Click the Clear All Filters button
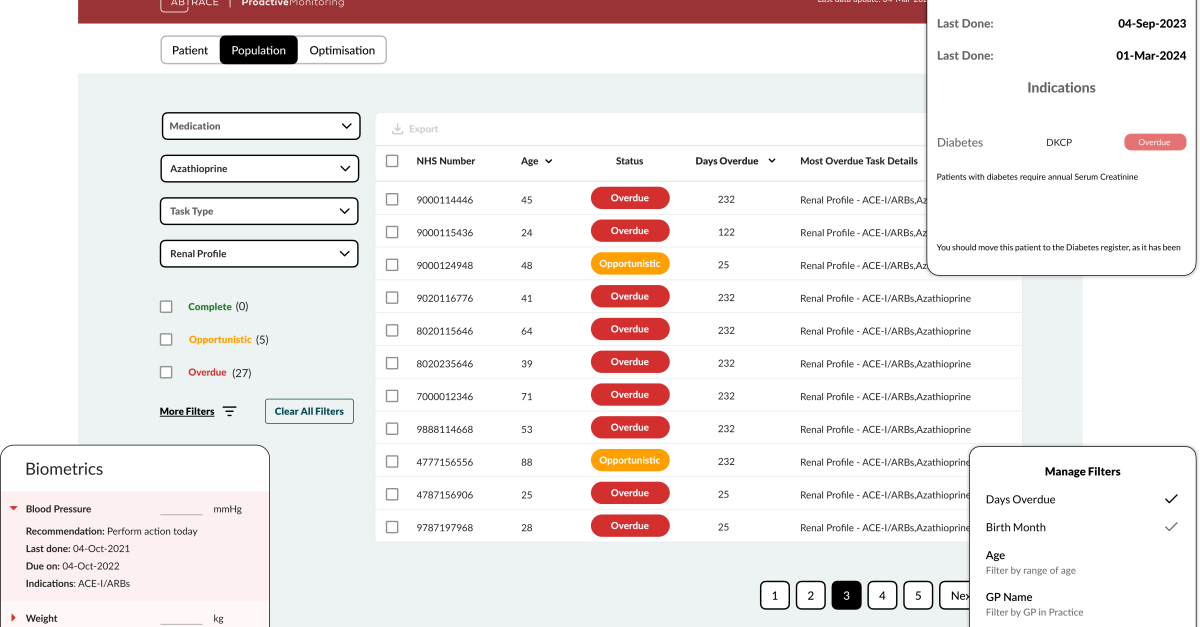This screenshot has width=1200, height=627. click(309, 411)
